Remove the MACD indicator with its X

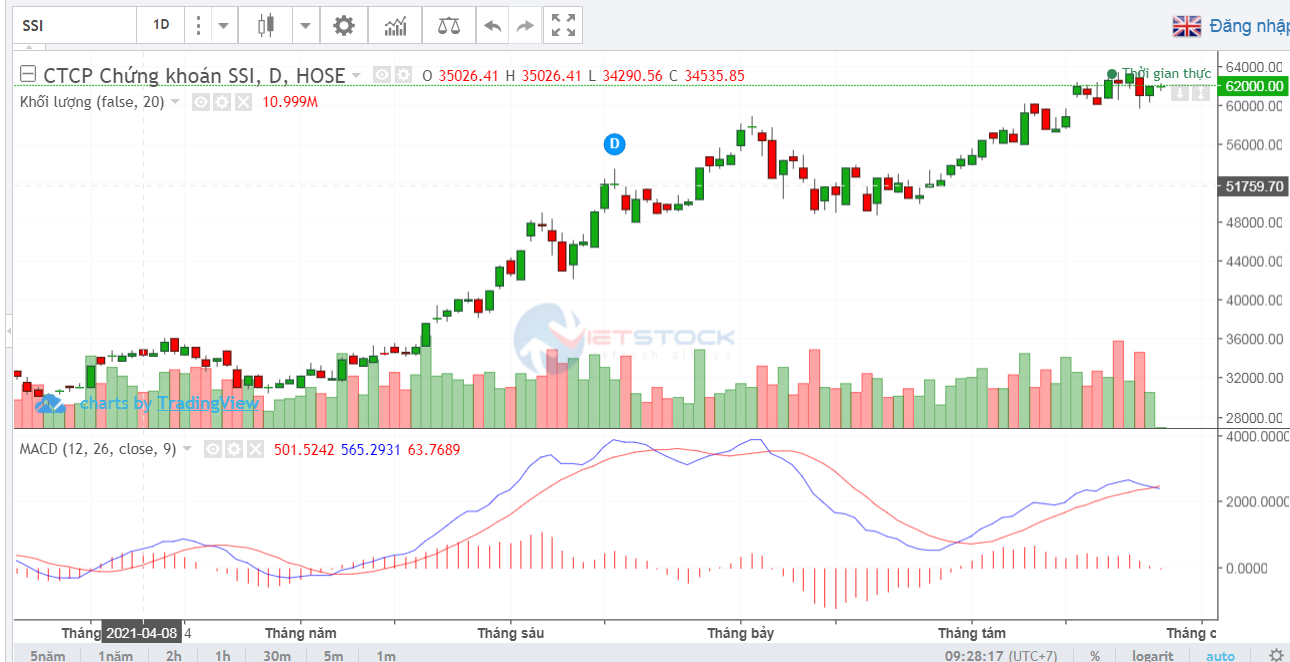255,450
